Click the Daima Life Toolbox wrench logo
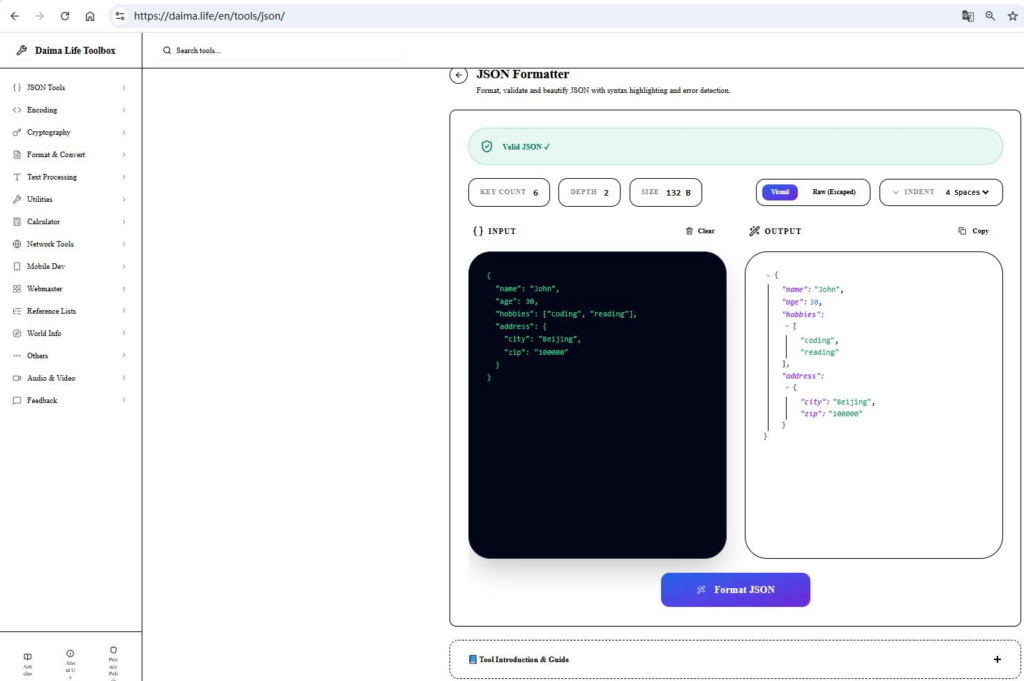1024x681 pixels. [22, 50]
